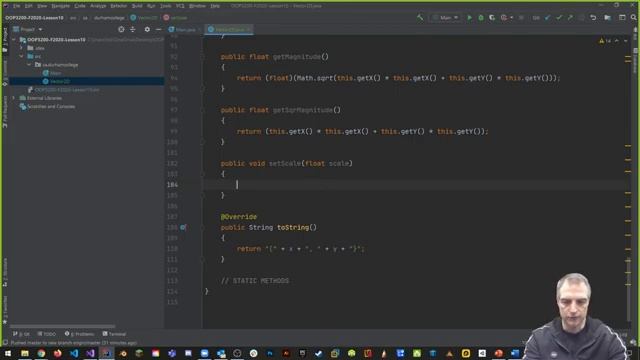Viewport: 640px width, 360px height.
Task: Open Visual Studio purple icon on taskbar
Action: [x=90, y=353]
